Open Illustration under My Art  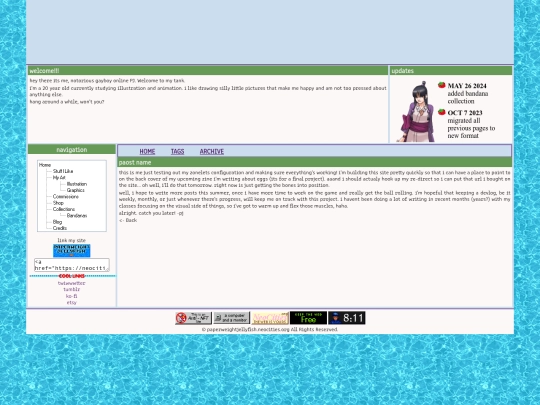coord(77,184)
